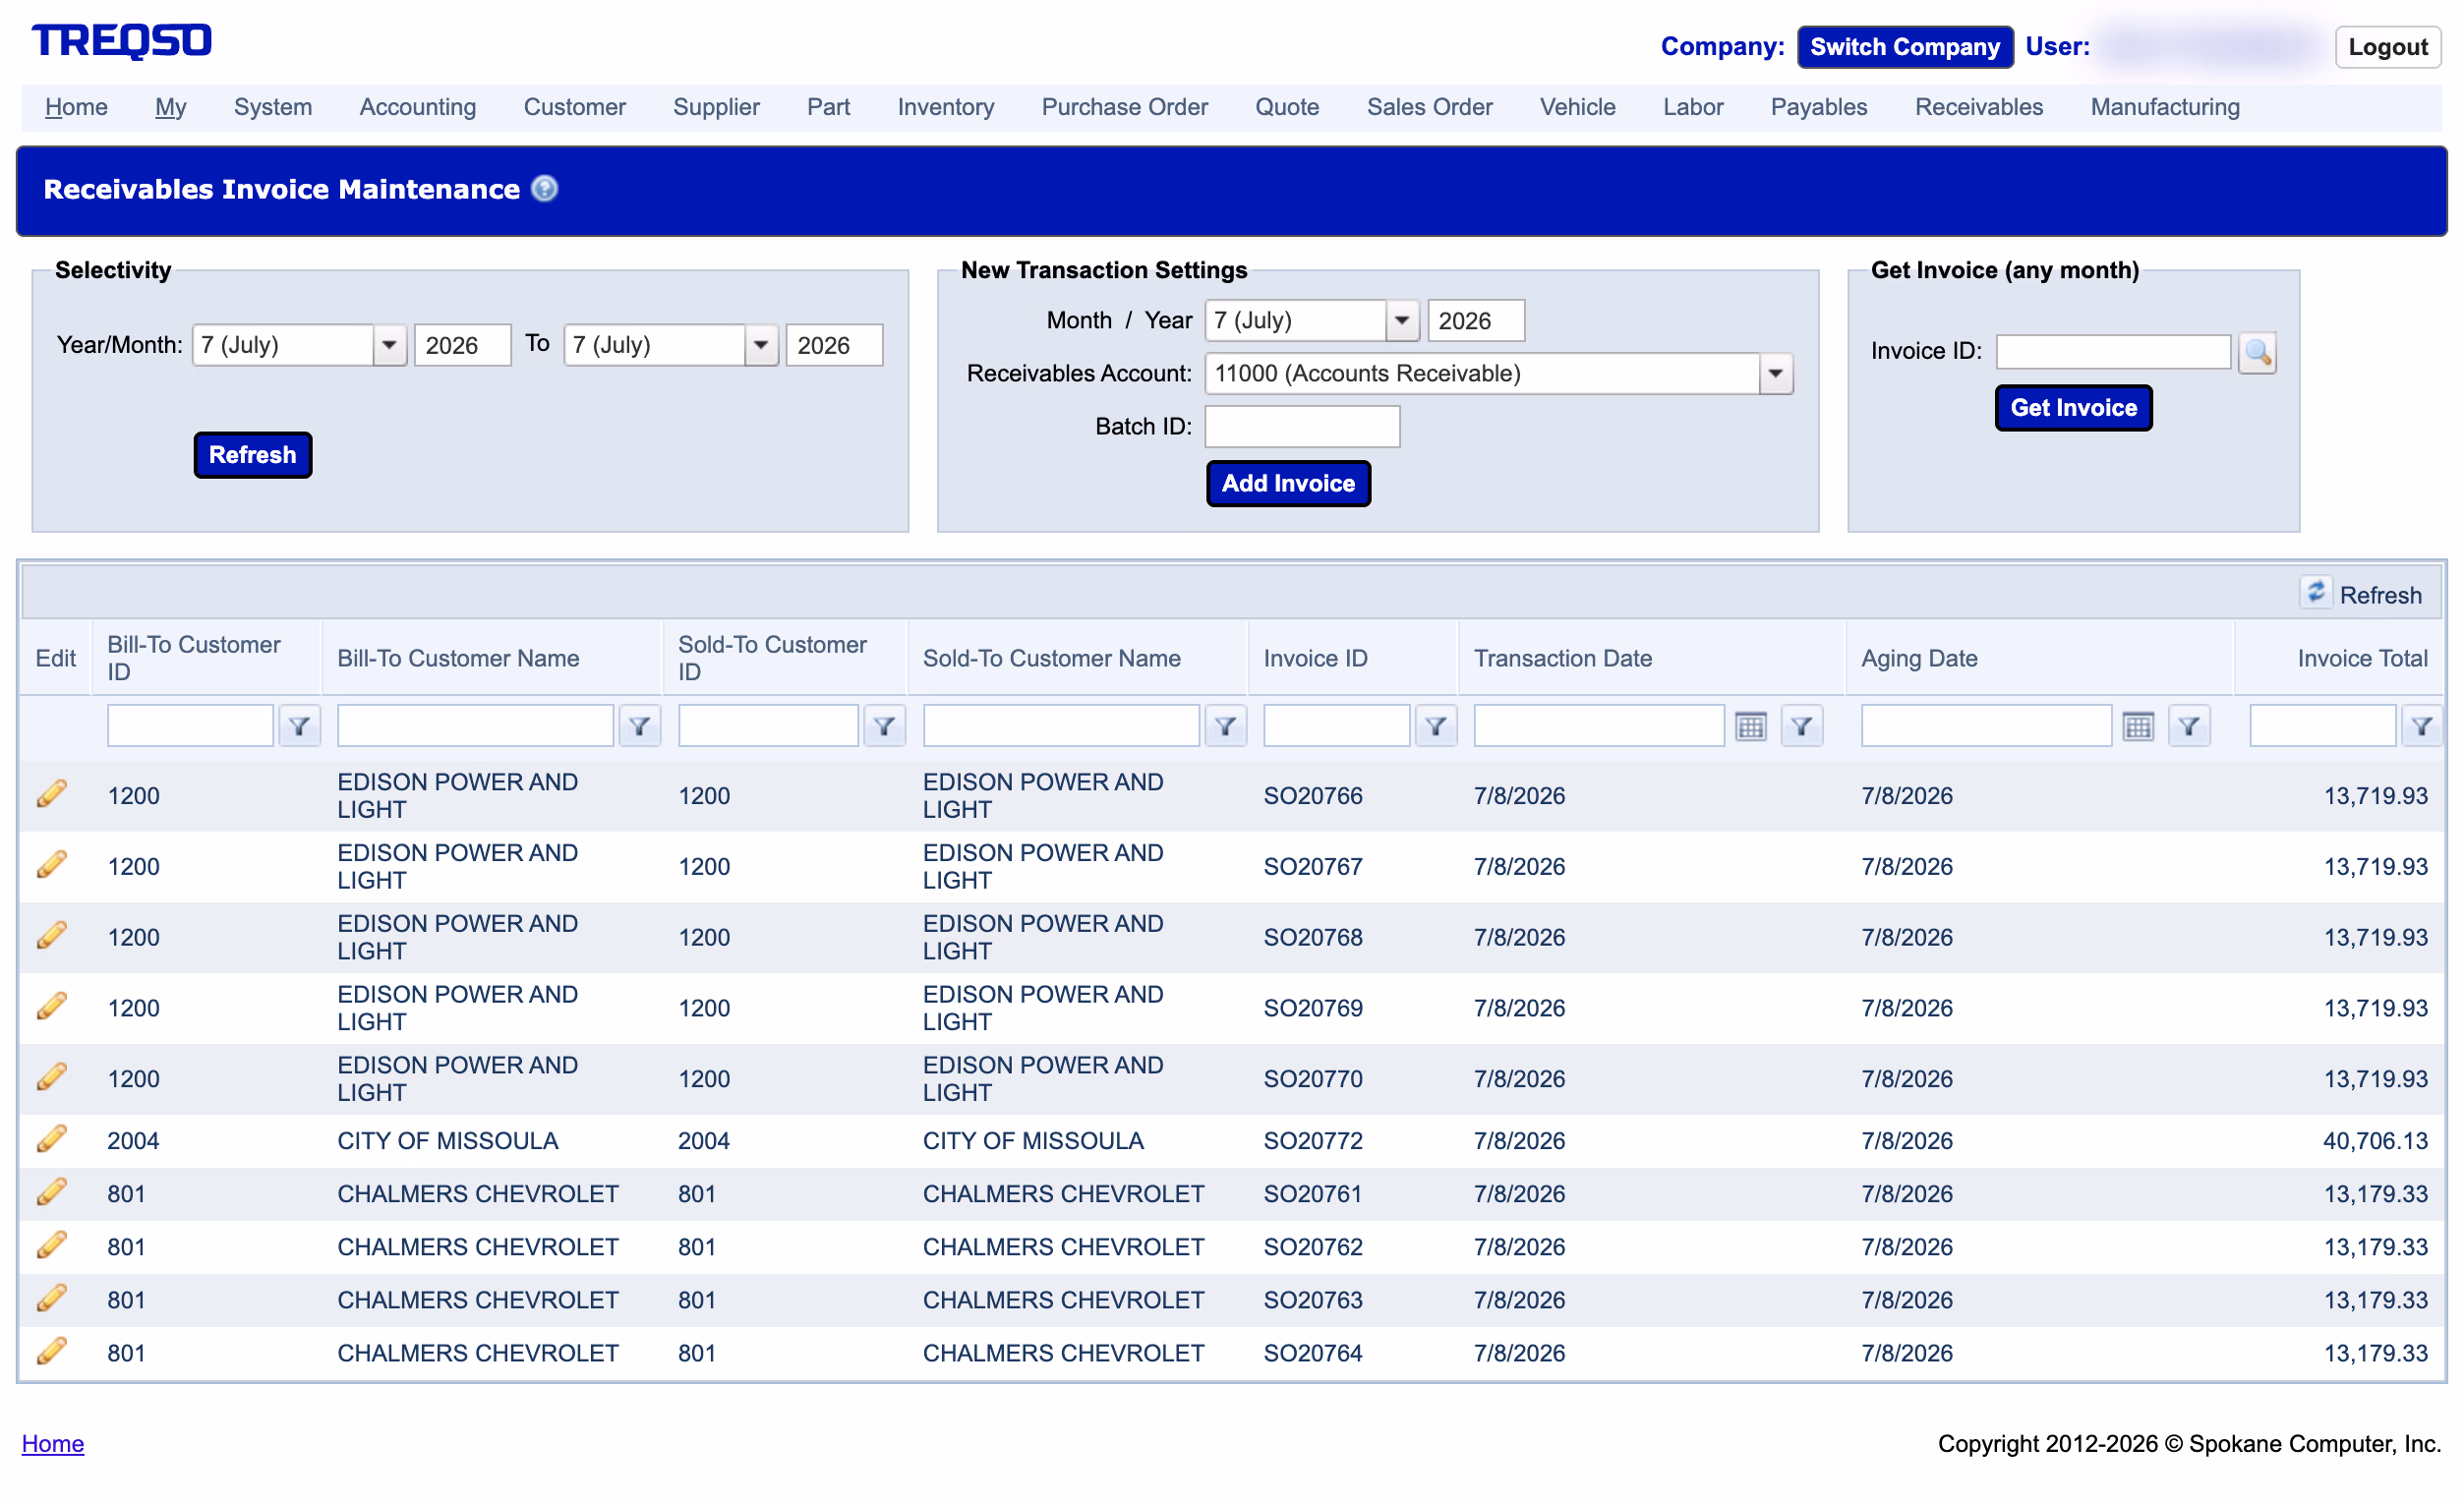The image size is (2464, 1504).
Task: Click the Switch Company button
Action: coord(1905,47)
